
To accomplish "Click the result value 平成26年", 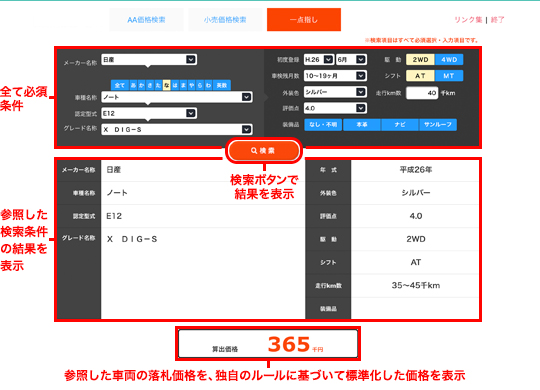I will click(x=415, y=170).
